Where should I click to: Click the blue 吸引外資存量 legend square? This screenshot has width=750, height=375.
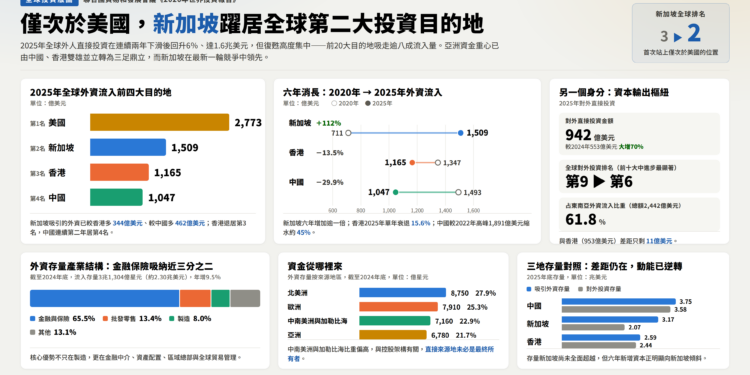[529, 289]
